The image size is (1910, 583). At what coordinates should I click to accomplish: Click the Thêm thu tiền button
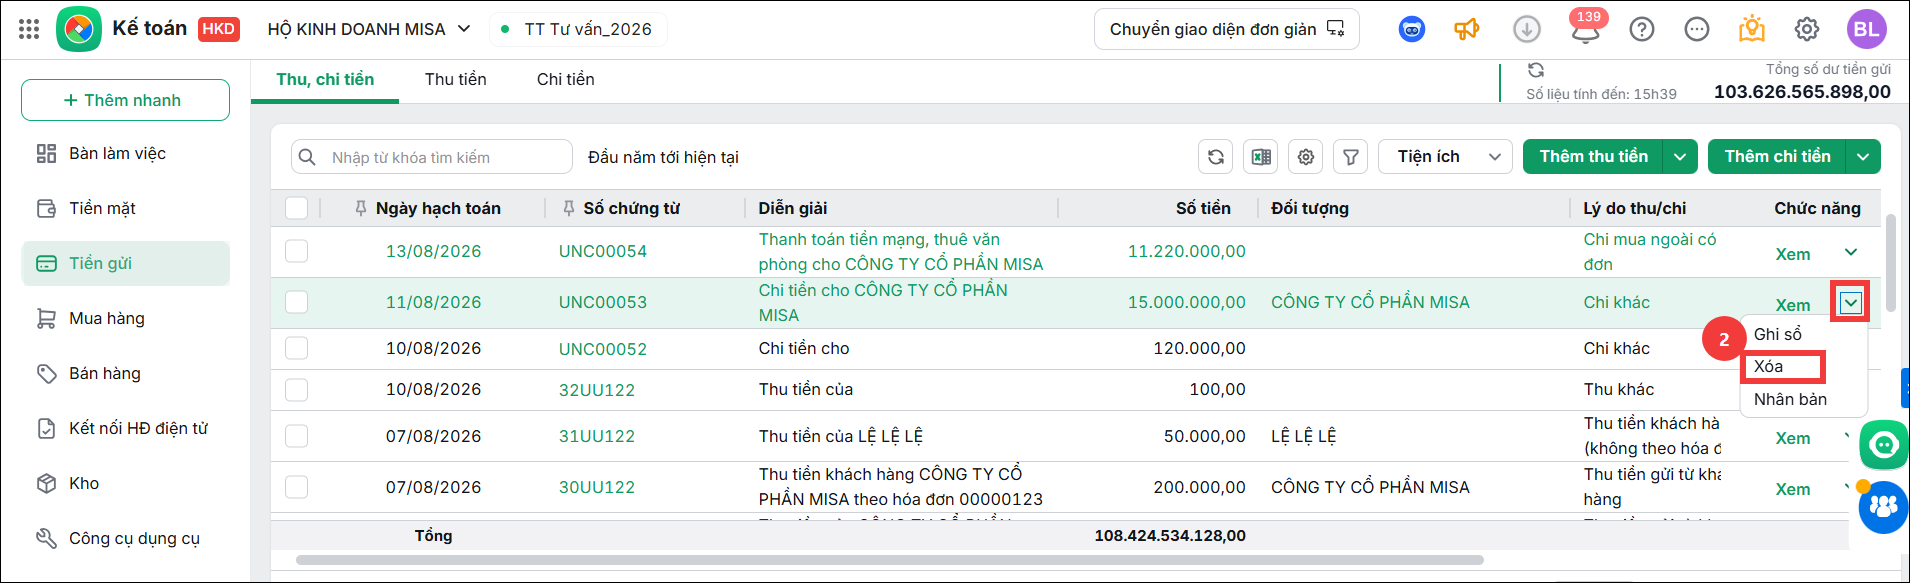click(x=1593, y=157)
